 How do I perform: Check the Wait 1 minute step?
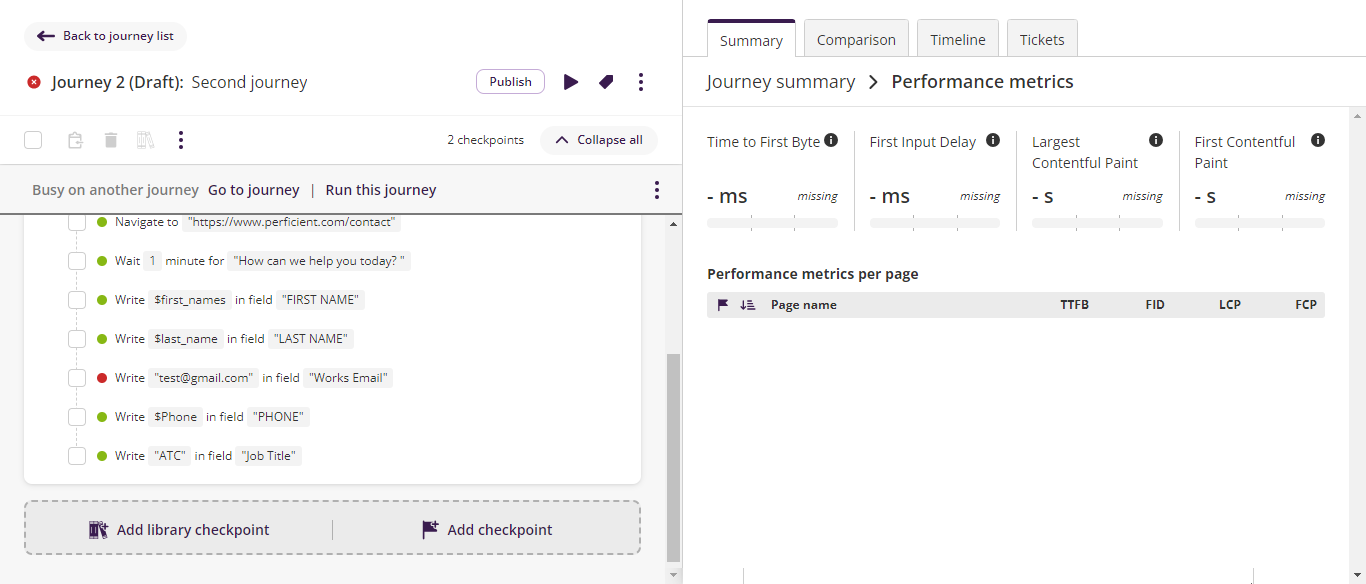[77, 261]
